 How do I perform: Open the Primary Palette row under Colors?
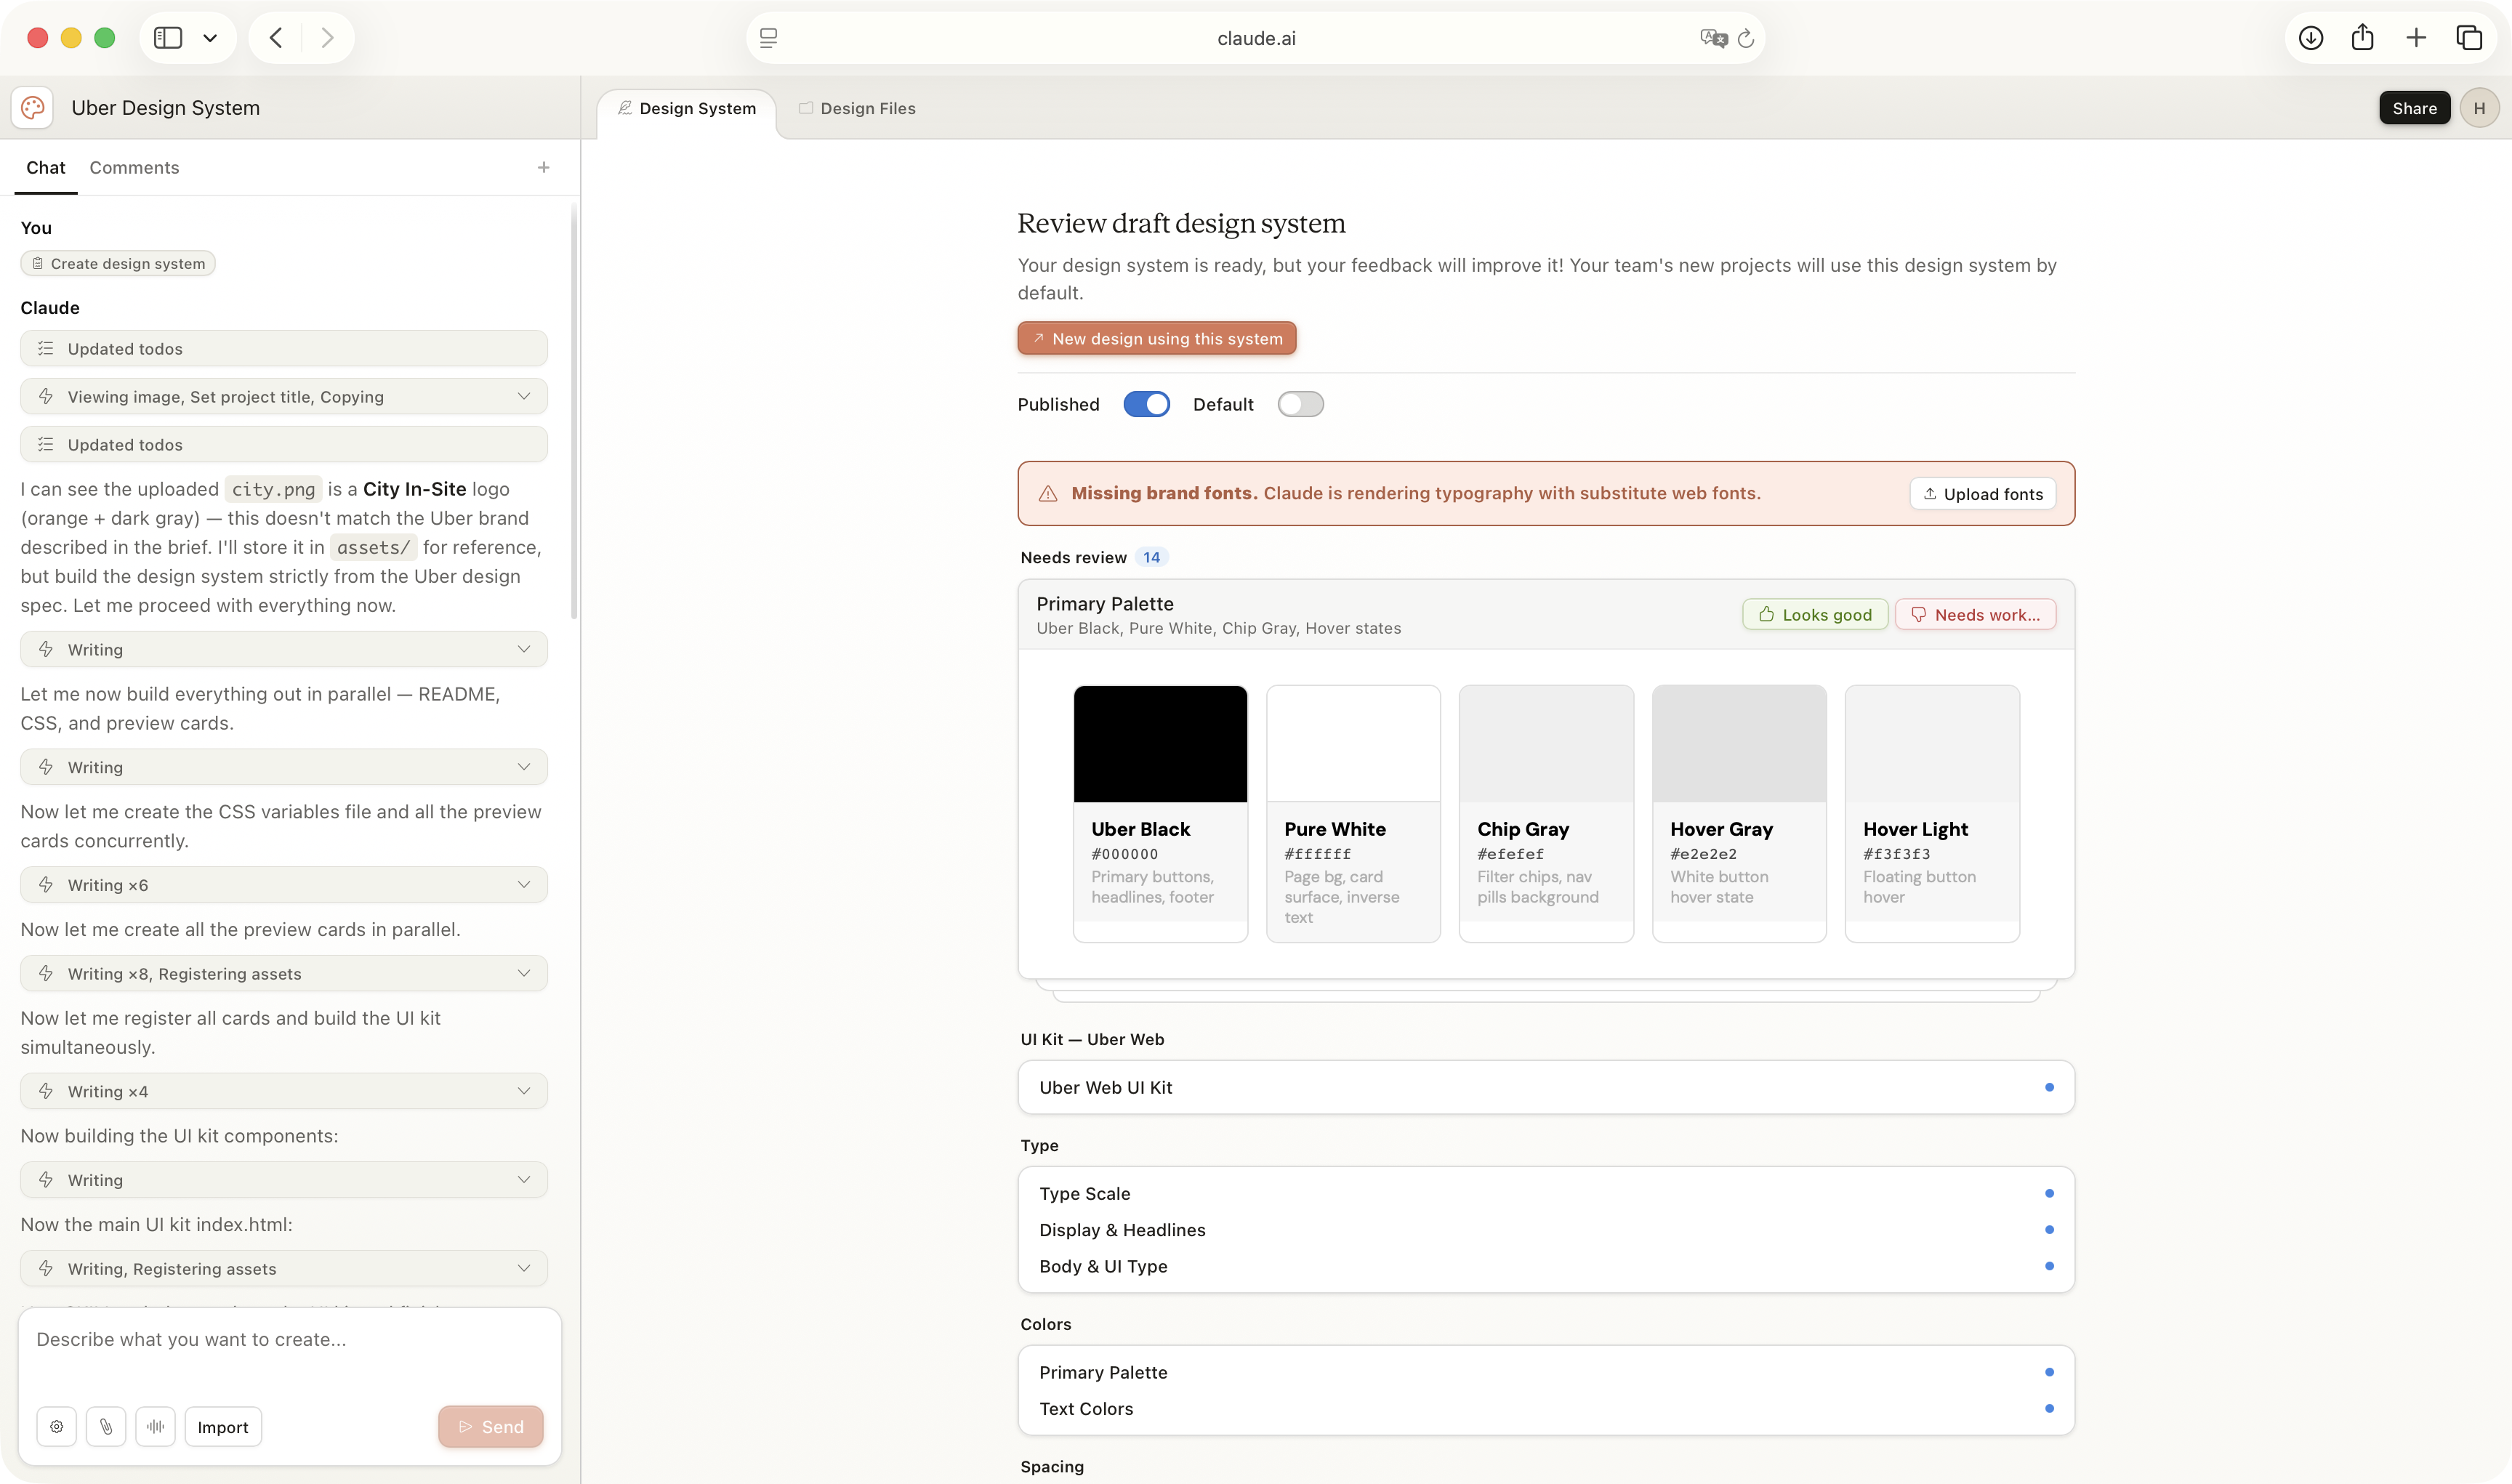click(x=1546, y=1373)
